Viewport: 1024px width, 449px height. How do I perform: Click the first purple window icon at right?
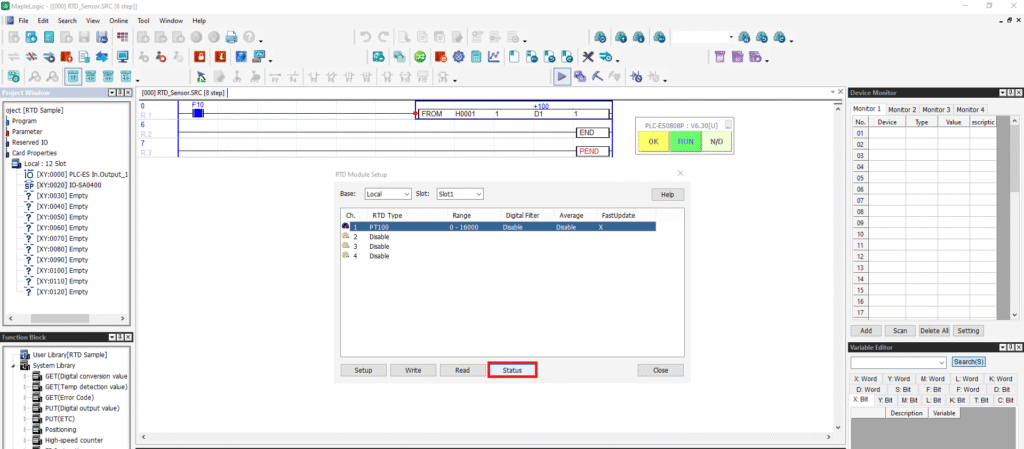pos(720,57)
